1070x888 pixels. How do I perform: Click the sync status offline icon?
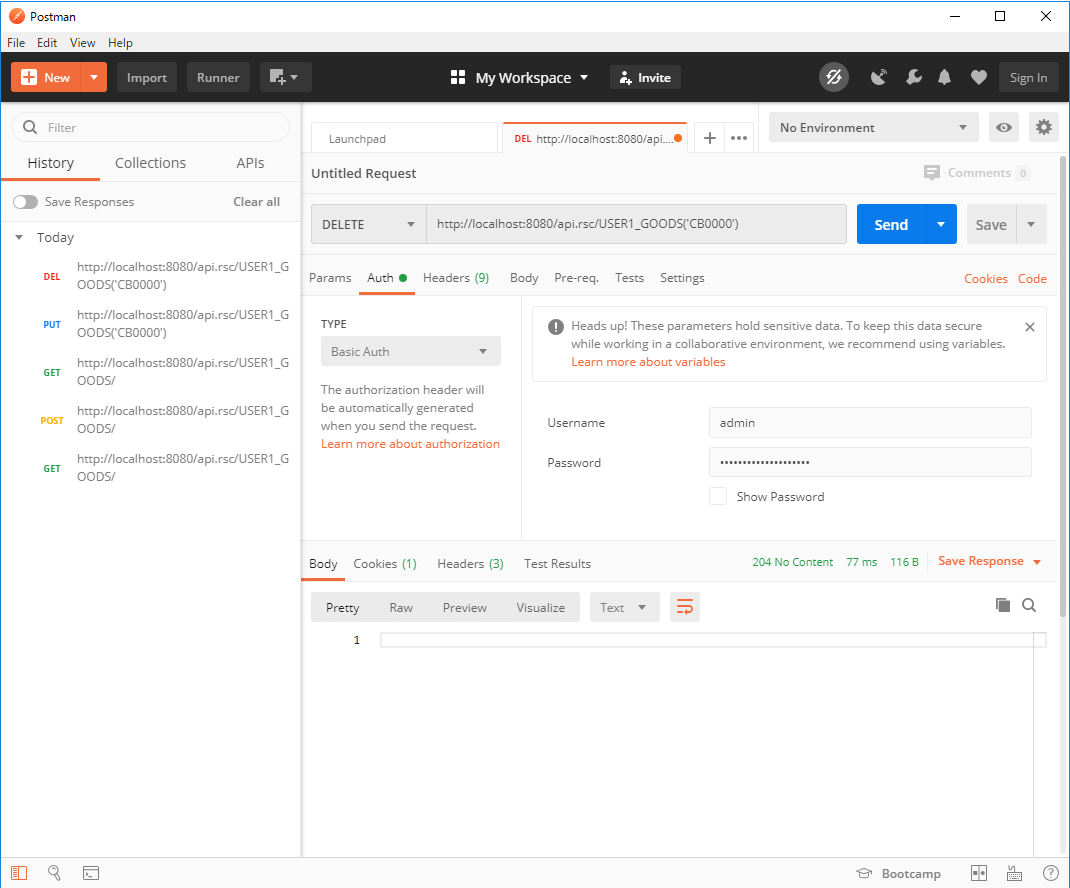pyautogui.click(x=834, y=77)
